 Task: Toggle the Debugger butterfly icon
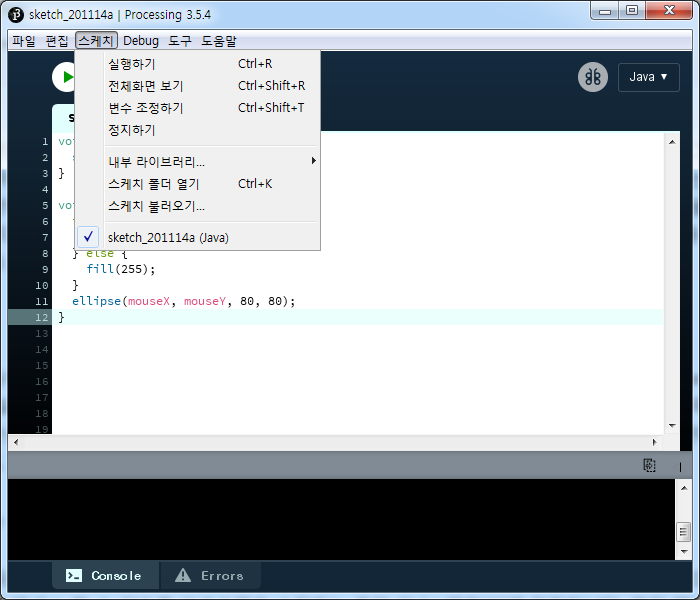[x=592, y=77]
